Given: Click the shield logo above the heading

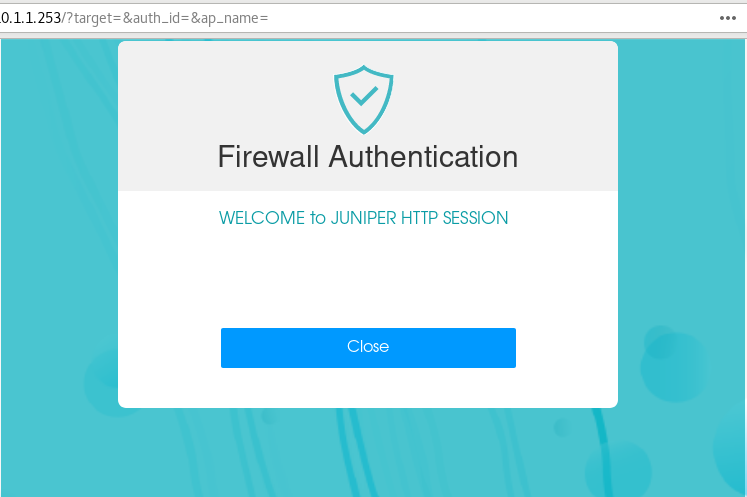Looking at the screenshot, I should coord(363,100).
